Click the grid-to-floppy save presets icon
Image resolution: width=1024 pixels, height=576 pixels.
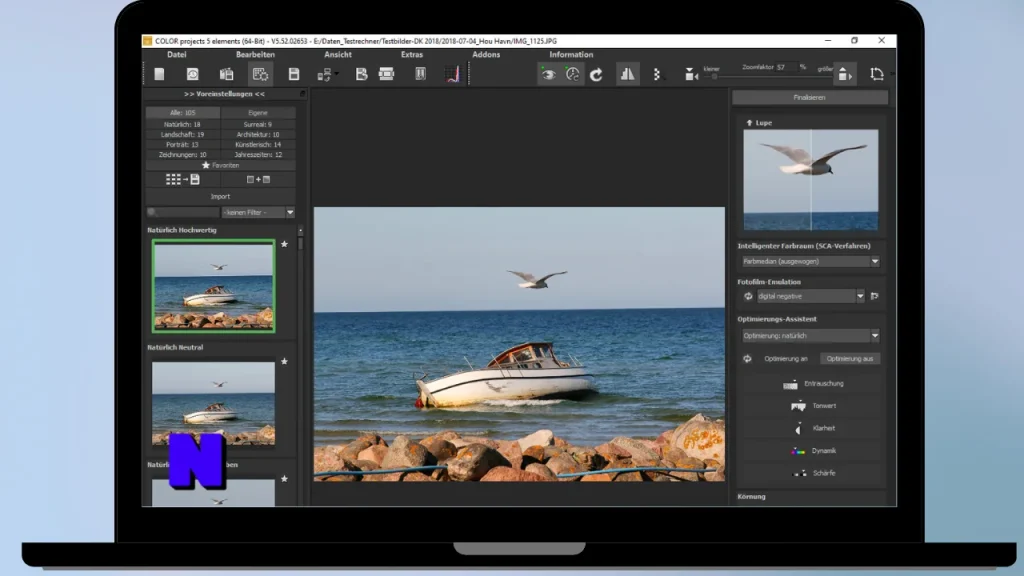click(183, 179)
